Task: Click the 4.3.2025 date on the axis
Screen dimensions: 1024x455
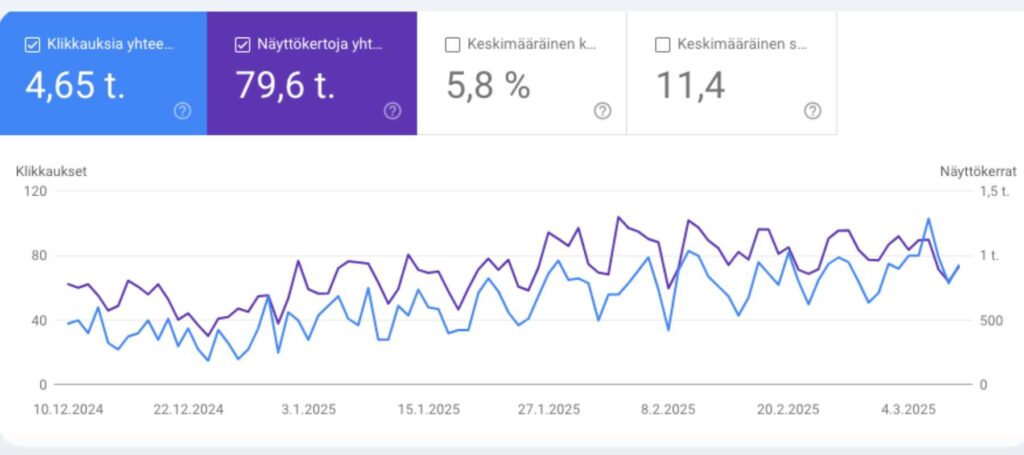Action: (908, 409)
